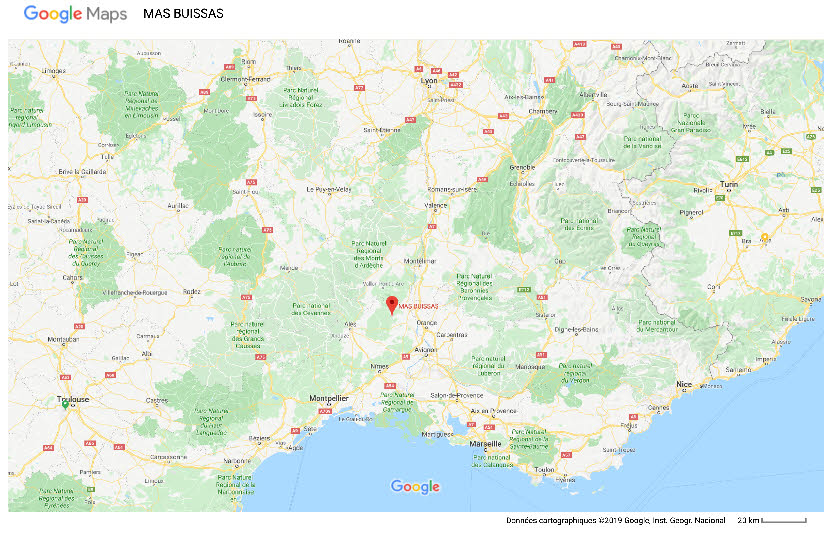Click the red MAS BUISSAS location pin
Image resolution: width=832 pixels, height=540 pixels.
pyautogui.click(x=392, y=304)
